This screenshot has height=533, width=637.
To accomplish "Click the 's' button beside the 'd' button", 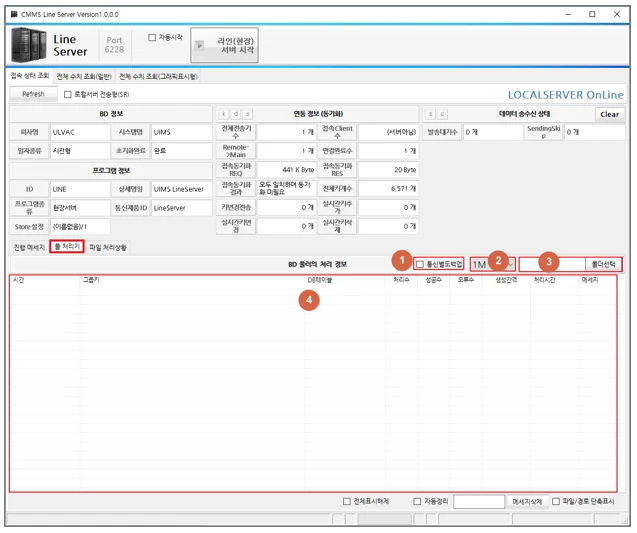I will click(247, 114).
